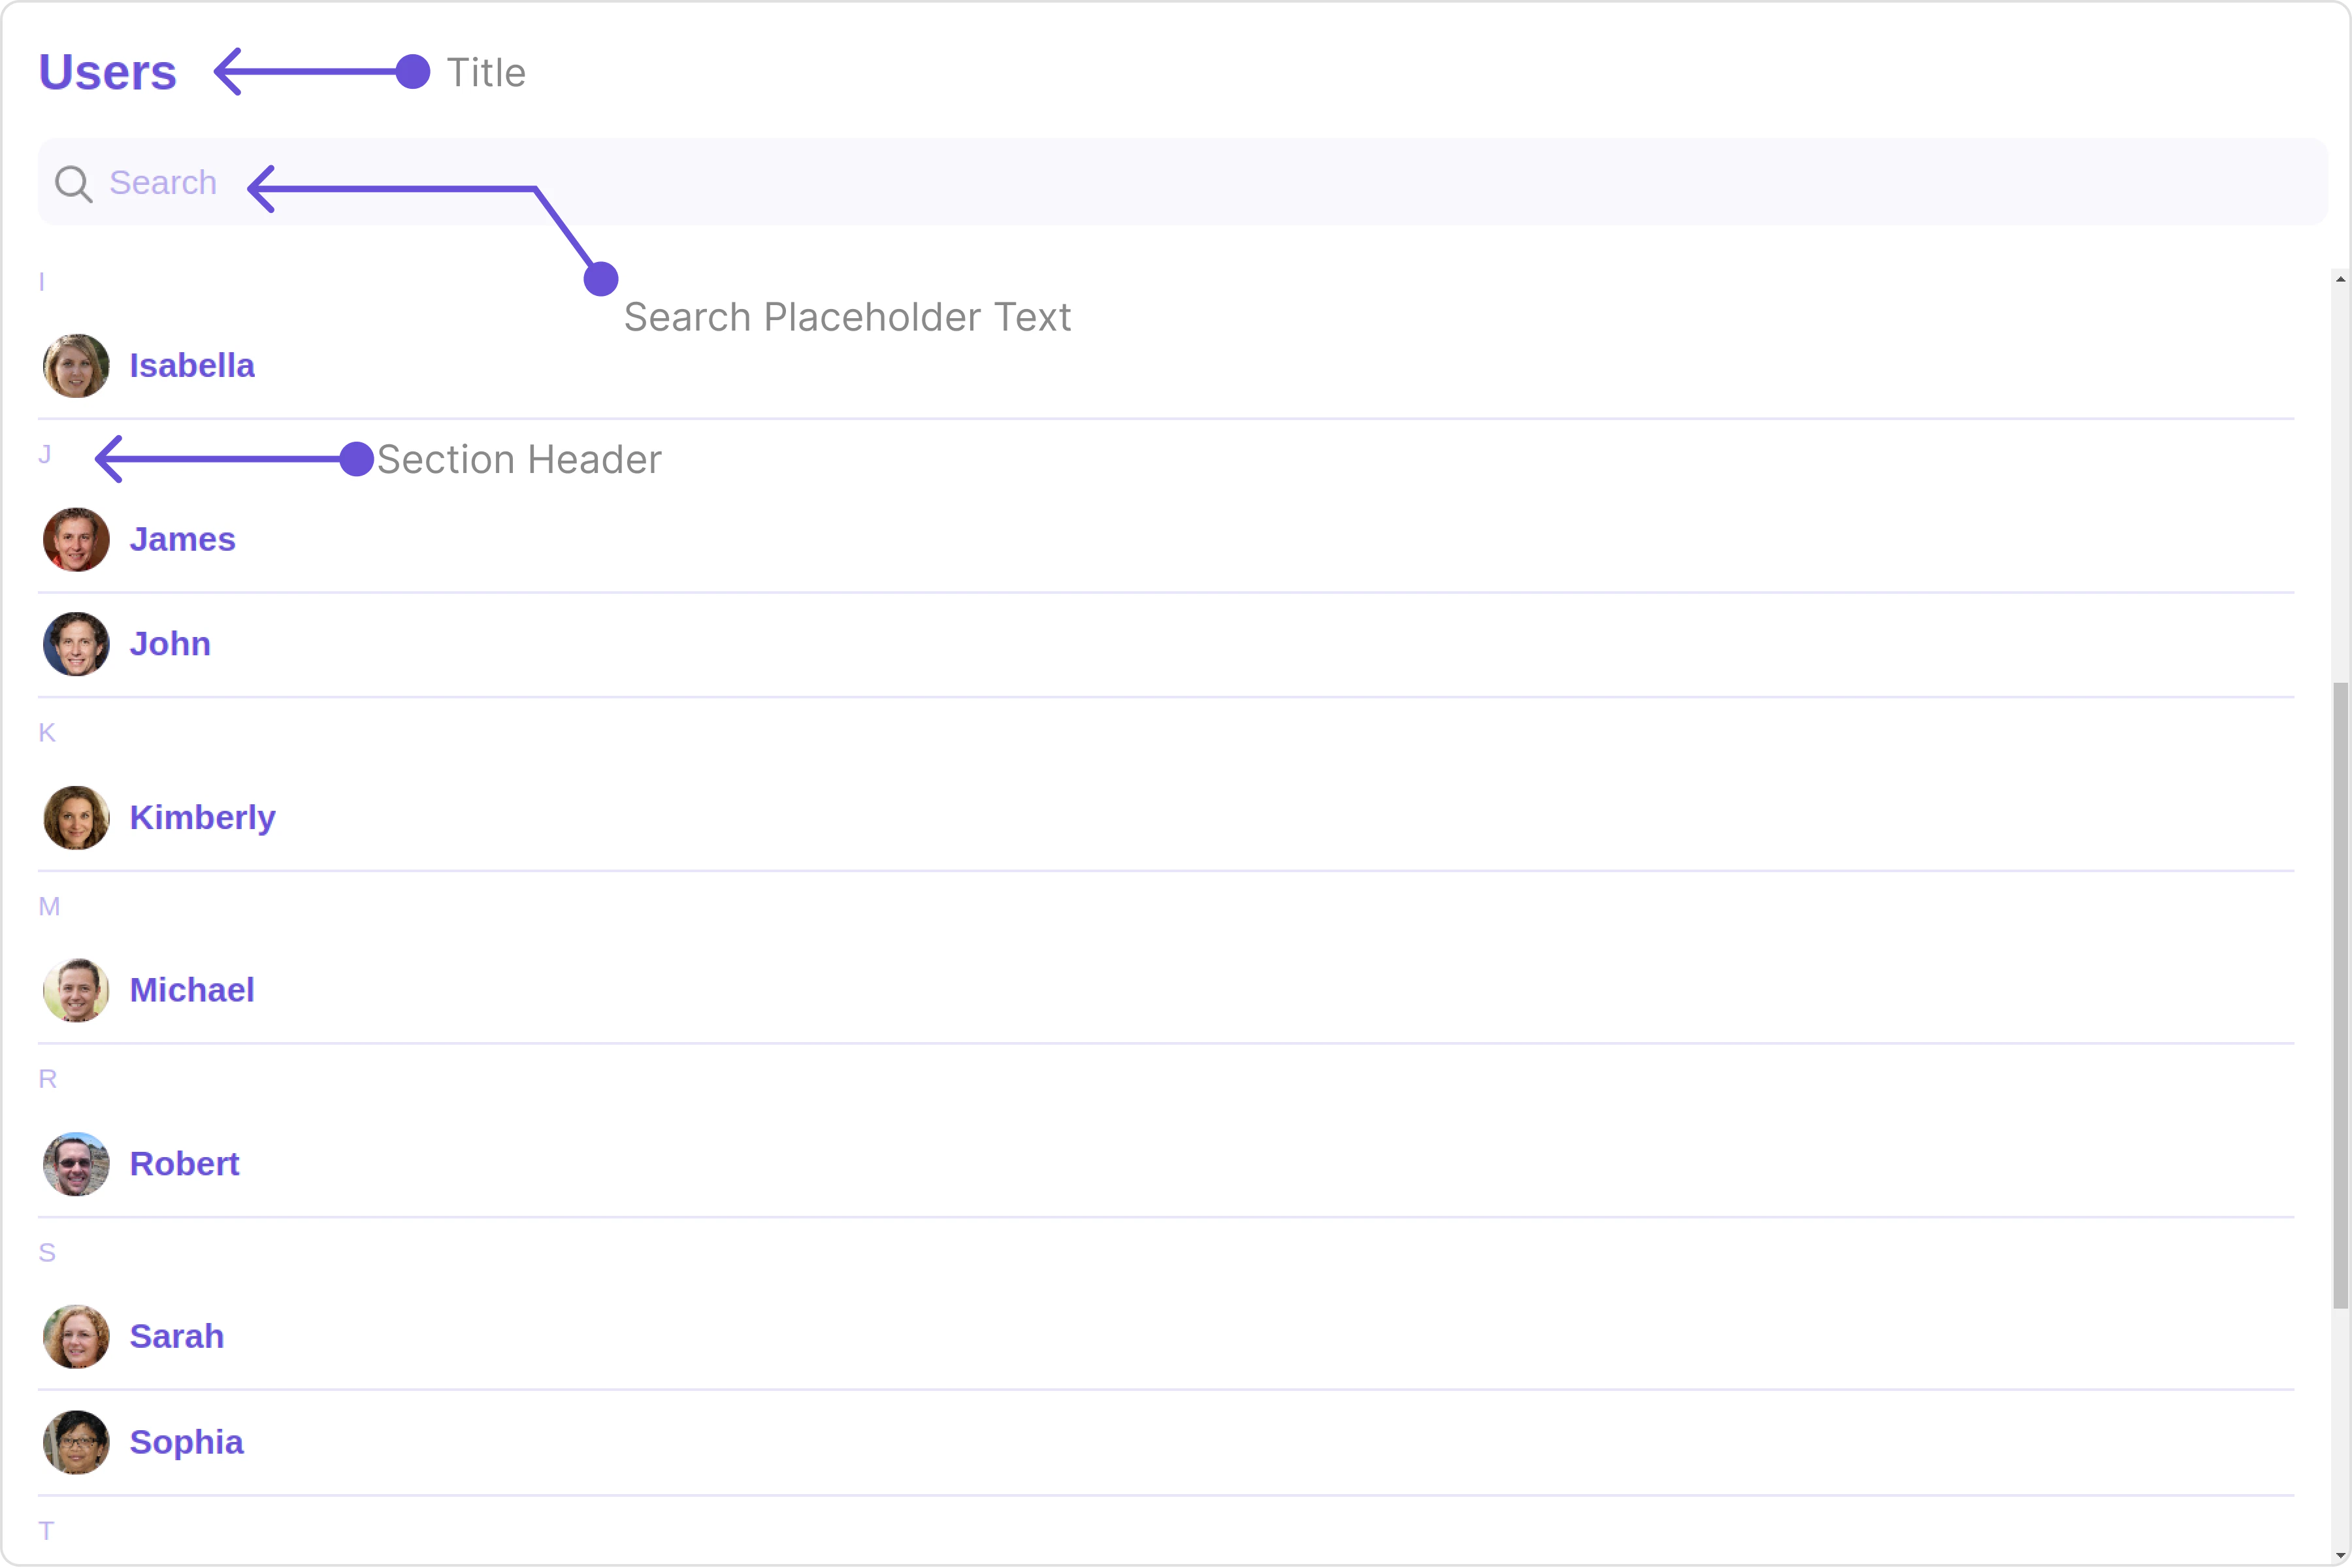Click John's profile avatar

pyautogui.click(x=76, y=644)
